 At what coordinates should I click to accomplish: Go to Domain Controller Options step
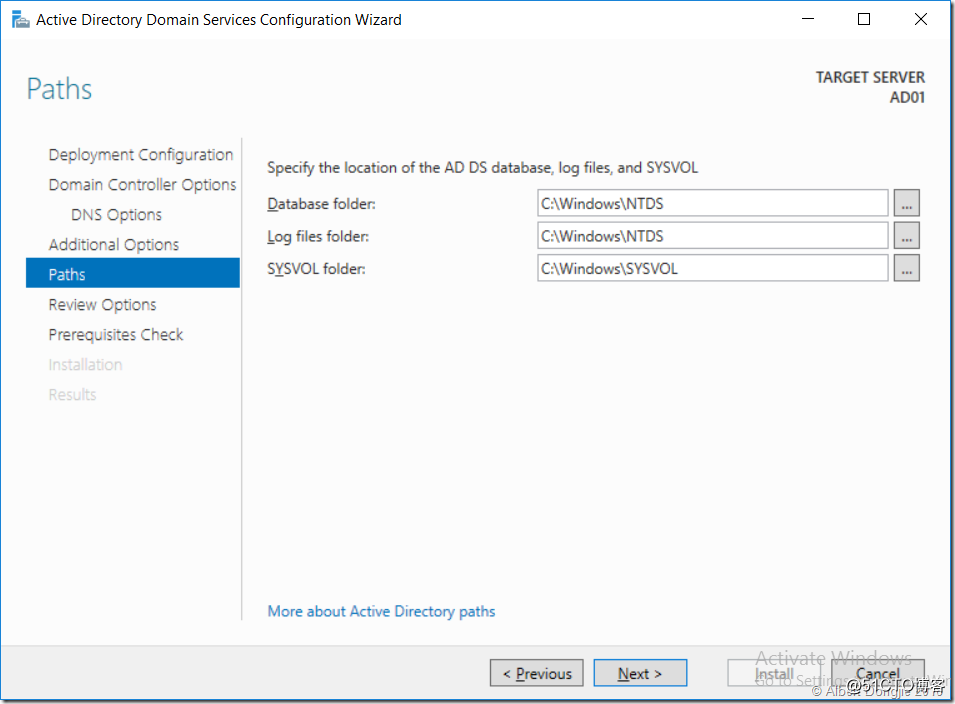(142, 185)
